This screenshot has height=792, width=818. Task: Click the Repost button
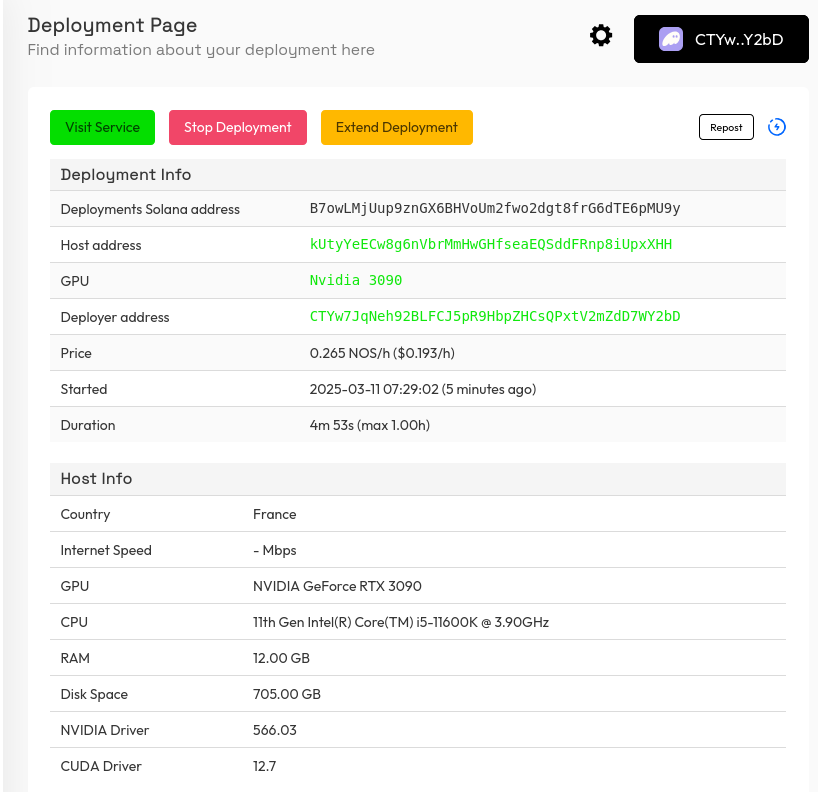click(726, 127)
